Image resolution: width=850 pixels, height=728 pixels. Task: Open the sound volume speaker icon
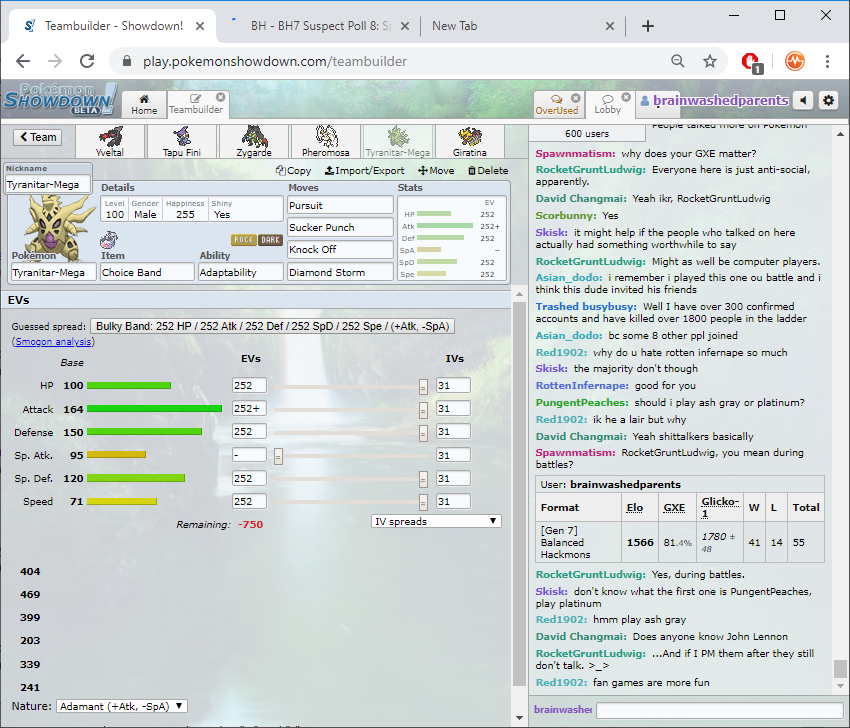point(803,100)
